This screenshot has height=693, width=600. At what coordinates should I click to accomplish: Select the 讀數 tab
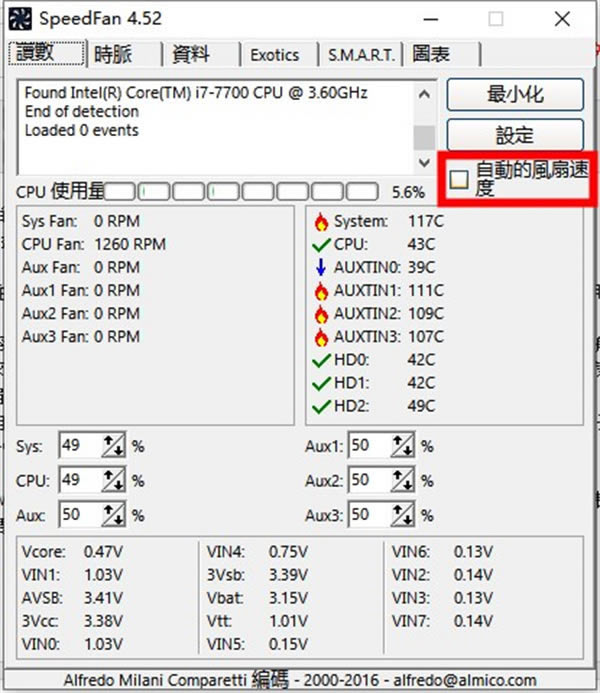coord(46,53)
